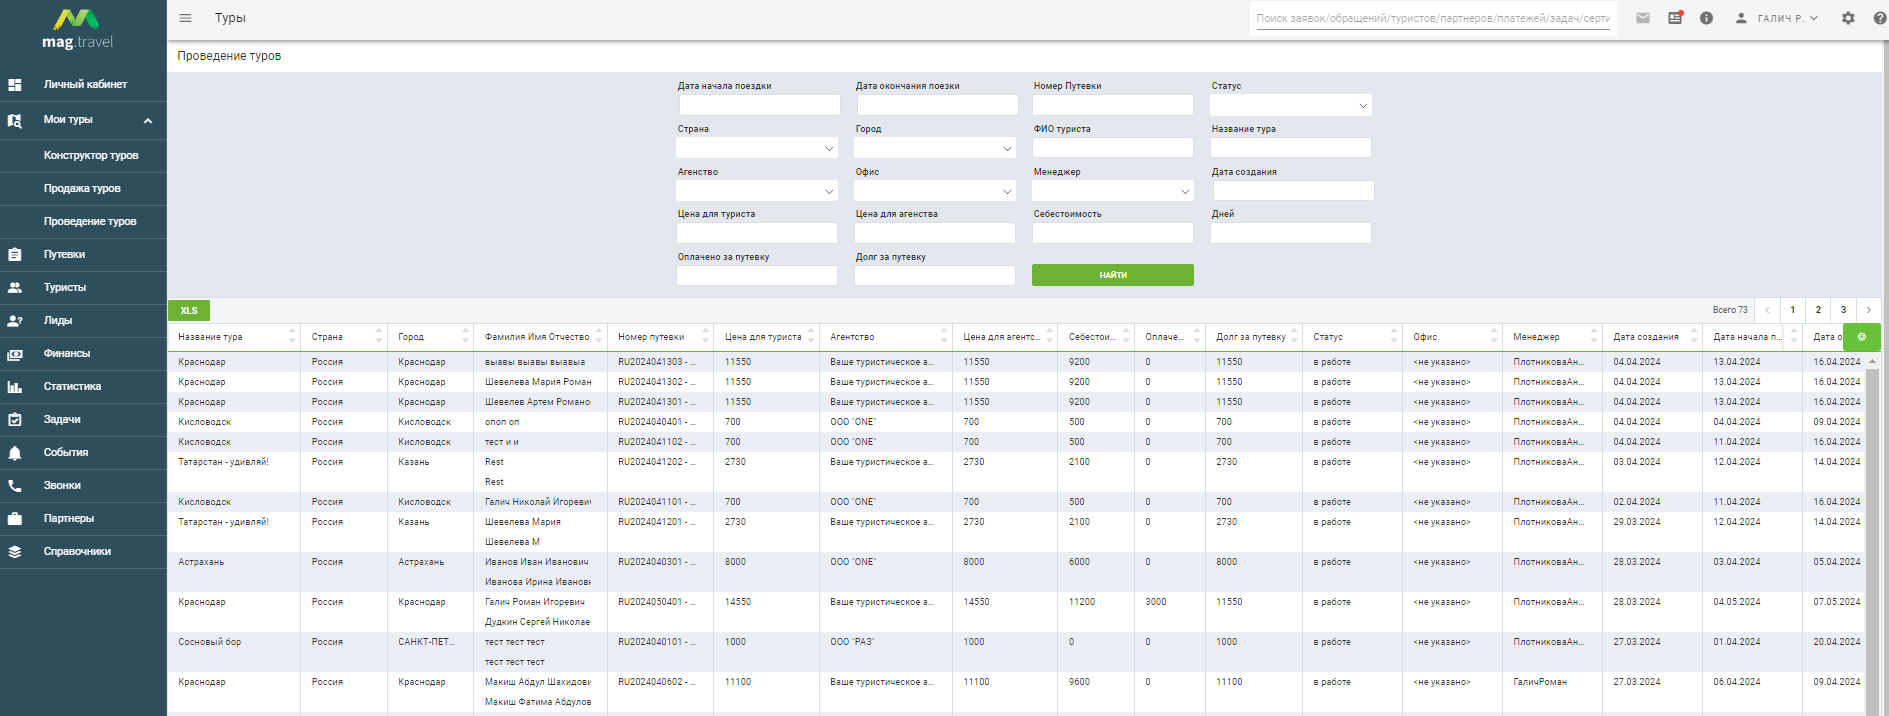Click the help question mark icon
Screen dimensions: 1889x716
pyautogui.click(x=1879, y=18)
